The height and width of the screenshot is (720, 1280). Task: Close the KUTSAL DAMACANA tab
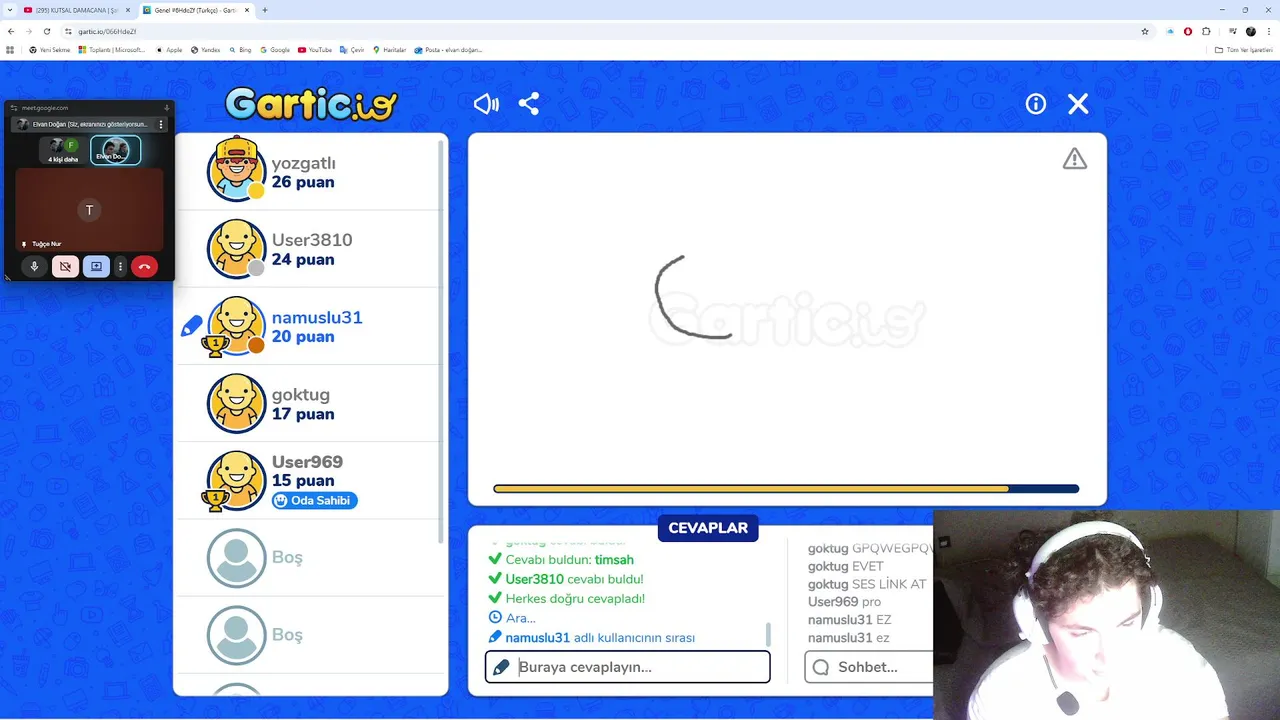[127, 10]
